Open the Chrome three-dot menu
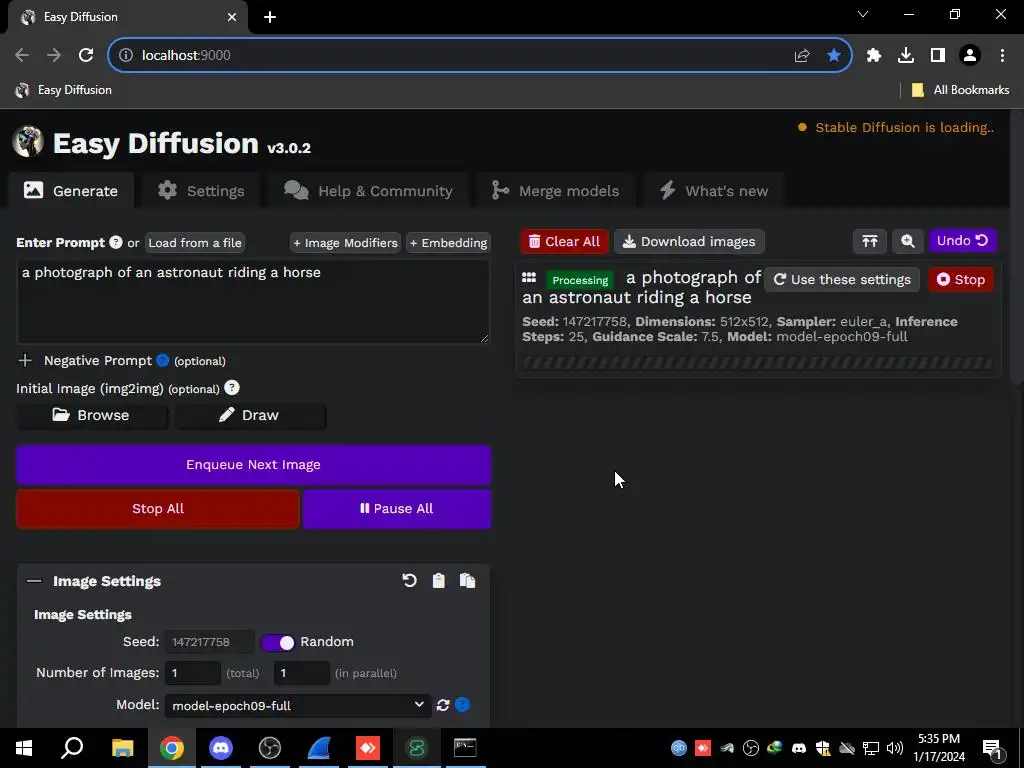 point(1002,56)
